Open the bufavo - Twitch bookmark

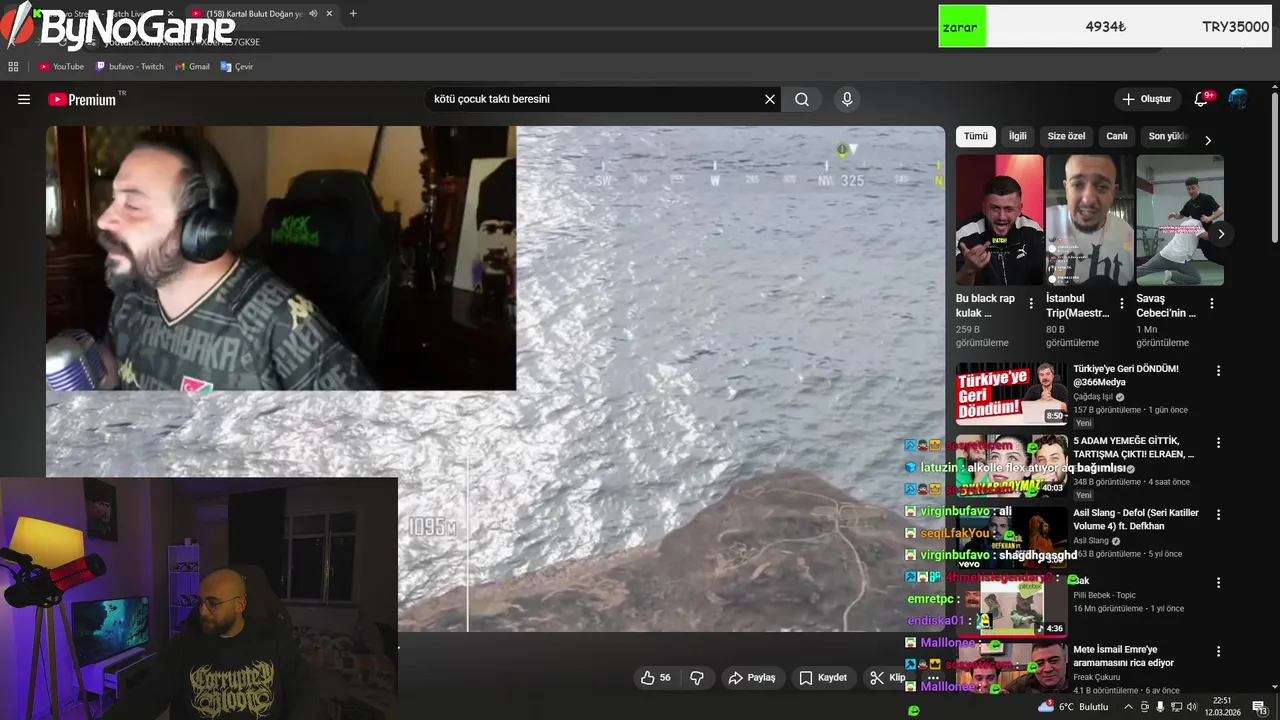pos(130,67)
